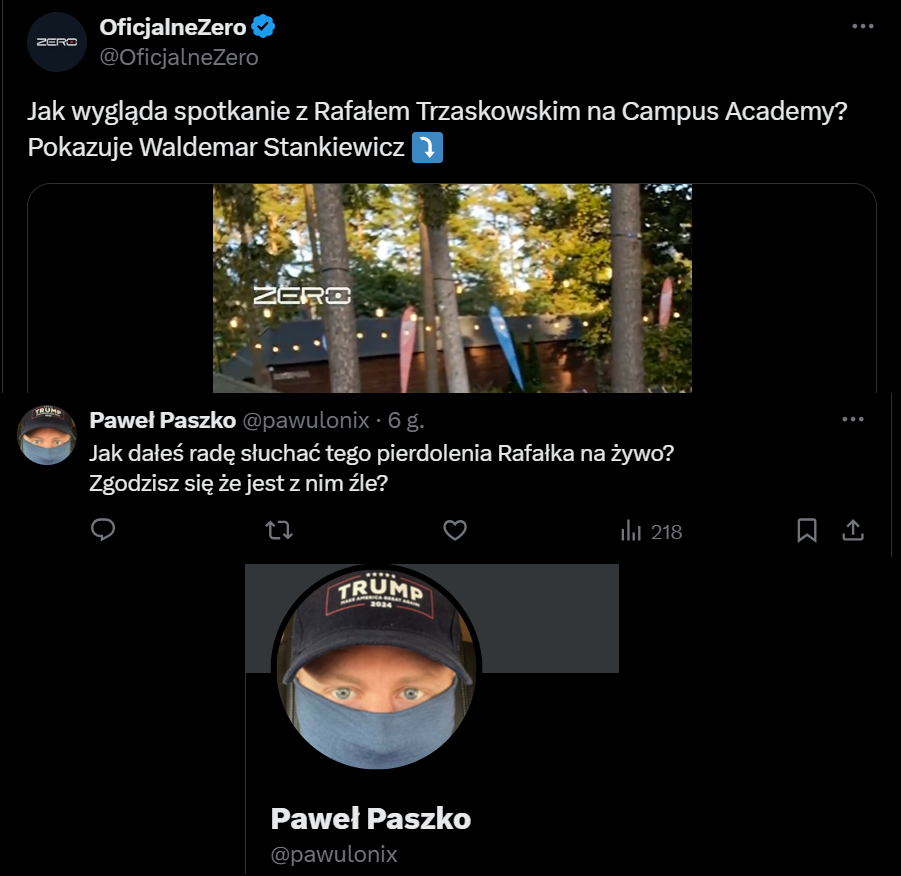901x876 pixels.
Task: Click the gray profile banner area
Action: pos(550,618)
